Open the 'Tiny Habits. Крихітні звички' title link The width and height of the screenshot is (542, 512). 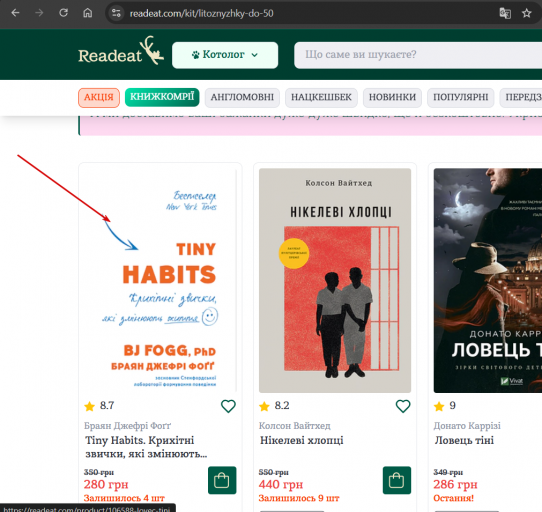pyautogui.click(x=146, y=447)
